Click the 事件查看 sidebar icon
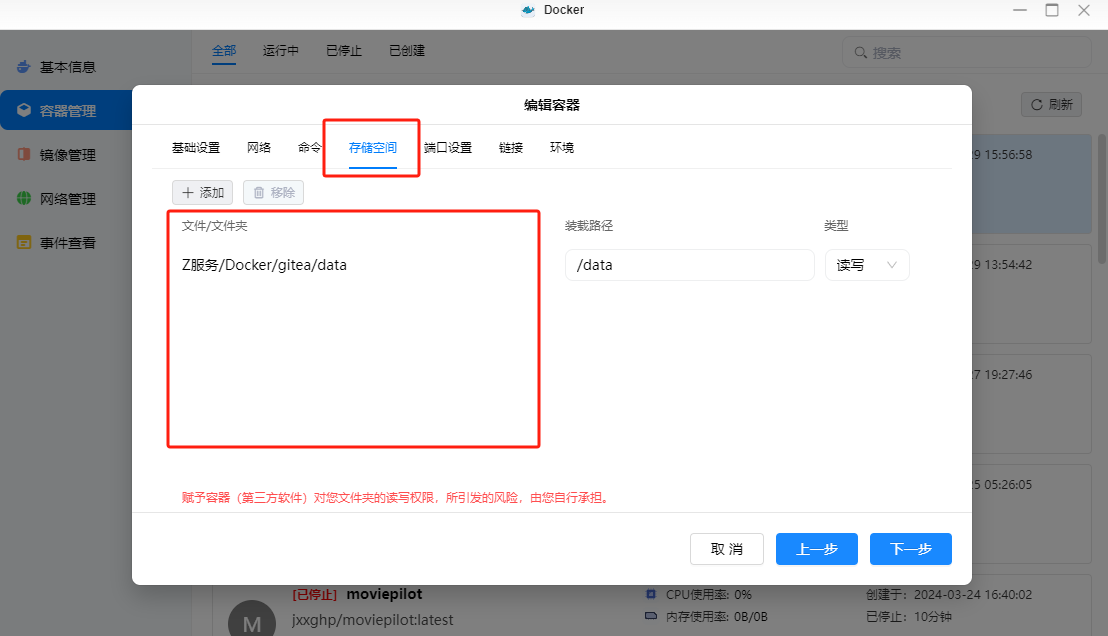Viewport: 1108px width, 636px height. (x=23, y=243)
